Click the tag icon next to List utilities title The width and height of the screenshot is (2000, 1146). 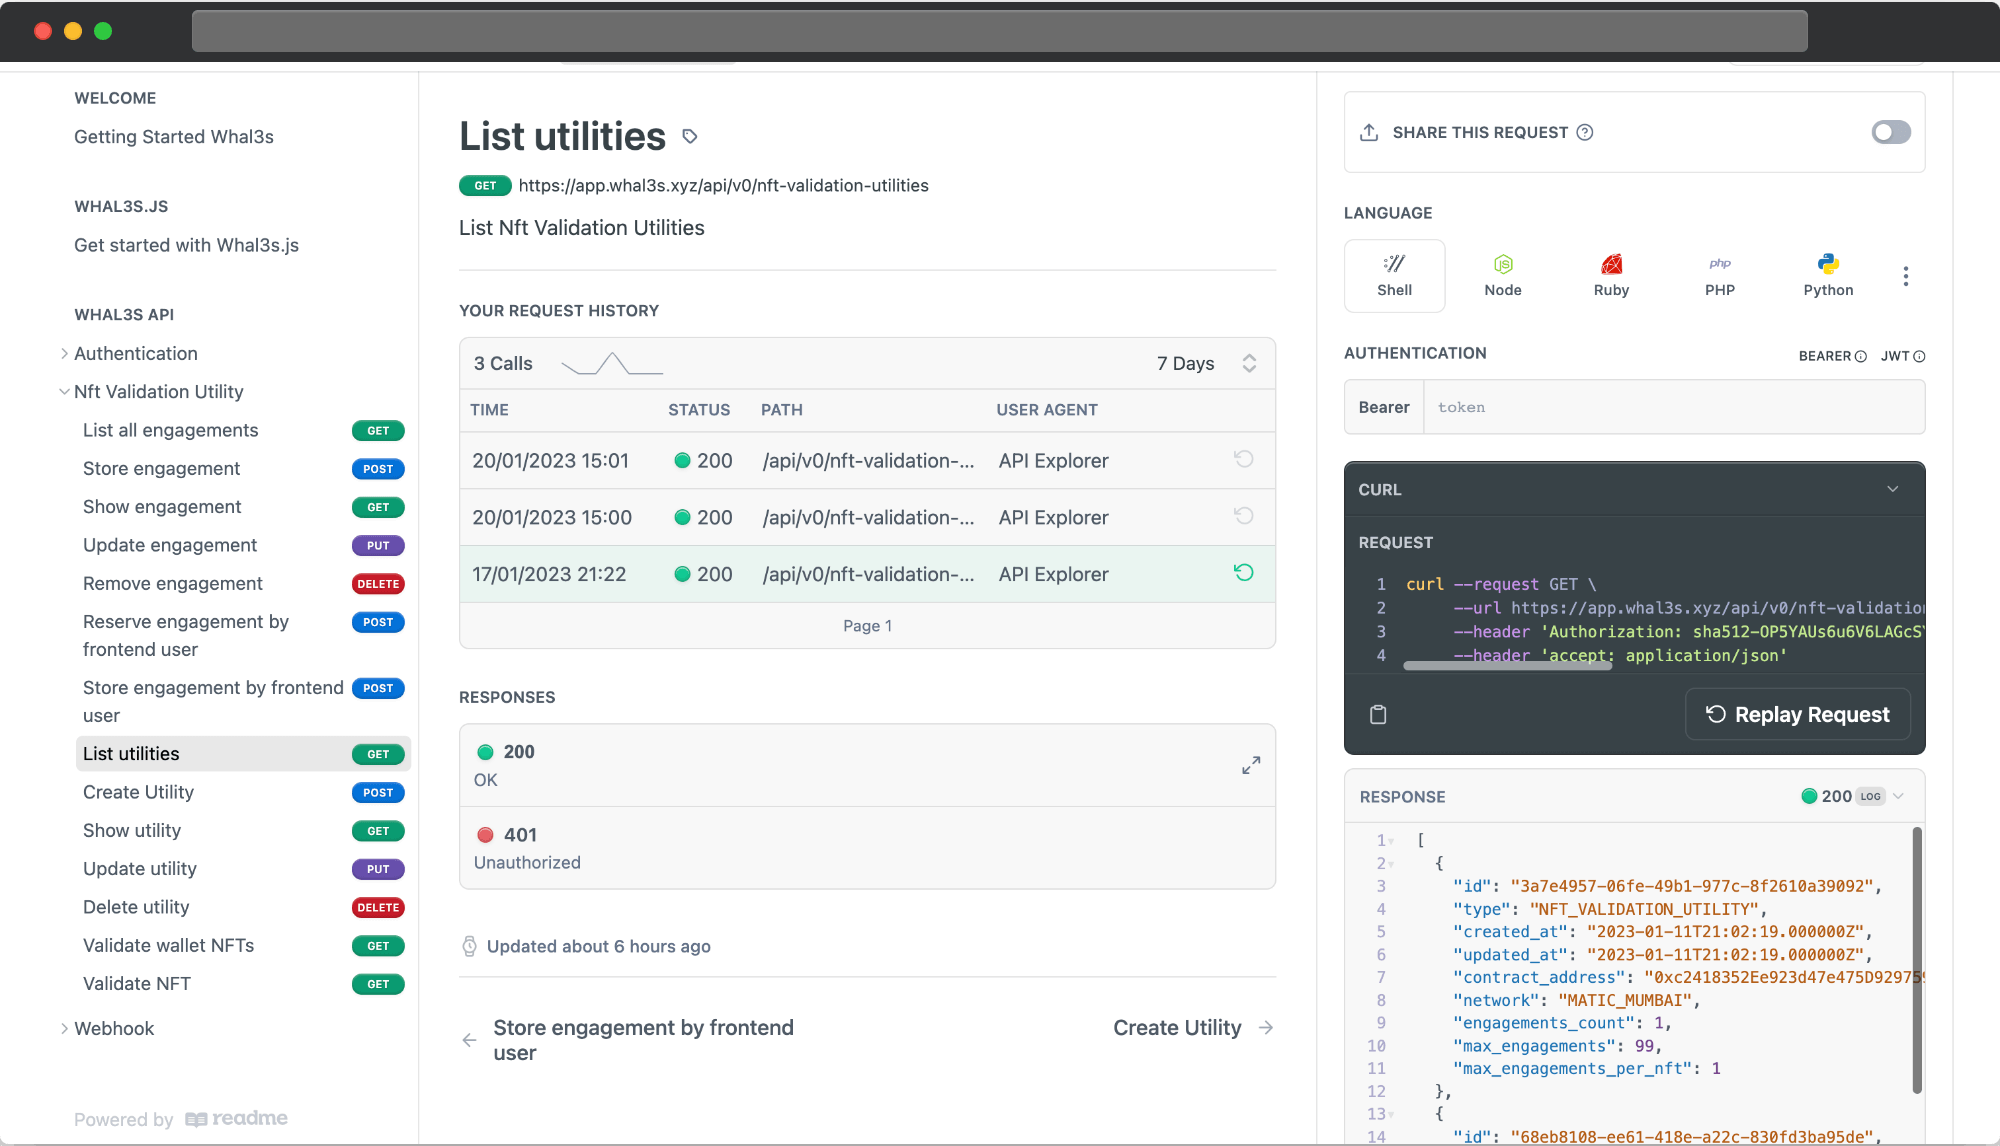point(690,136)
